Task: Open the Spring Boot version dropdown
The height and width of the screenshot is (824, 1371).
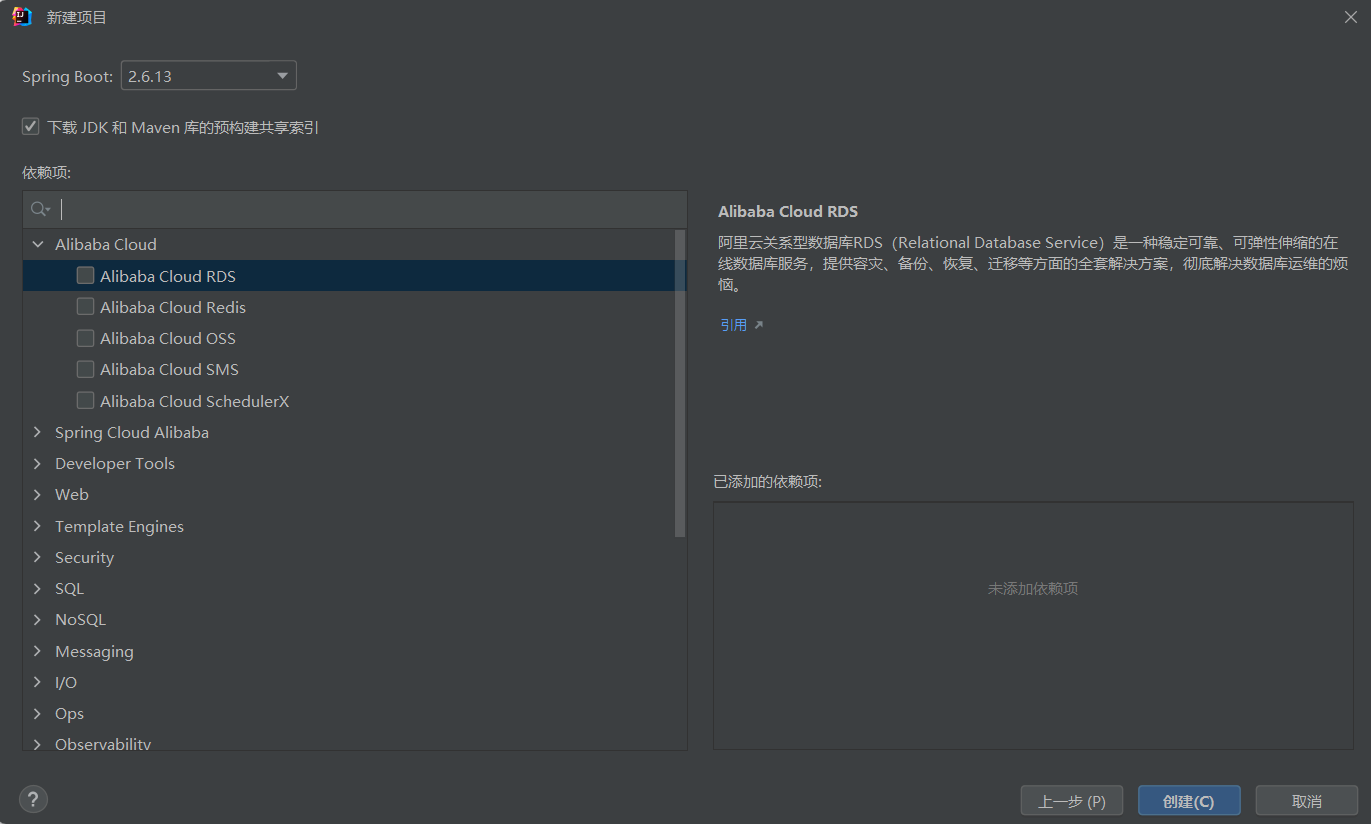Action: pos(209,76)
